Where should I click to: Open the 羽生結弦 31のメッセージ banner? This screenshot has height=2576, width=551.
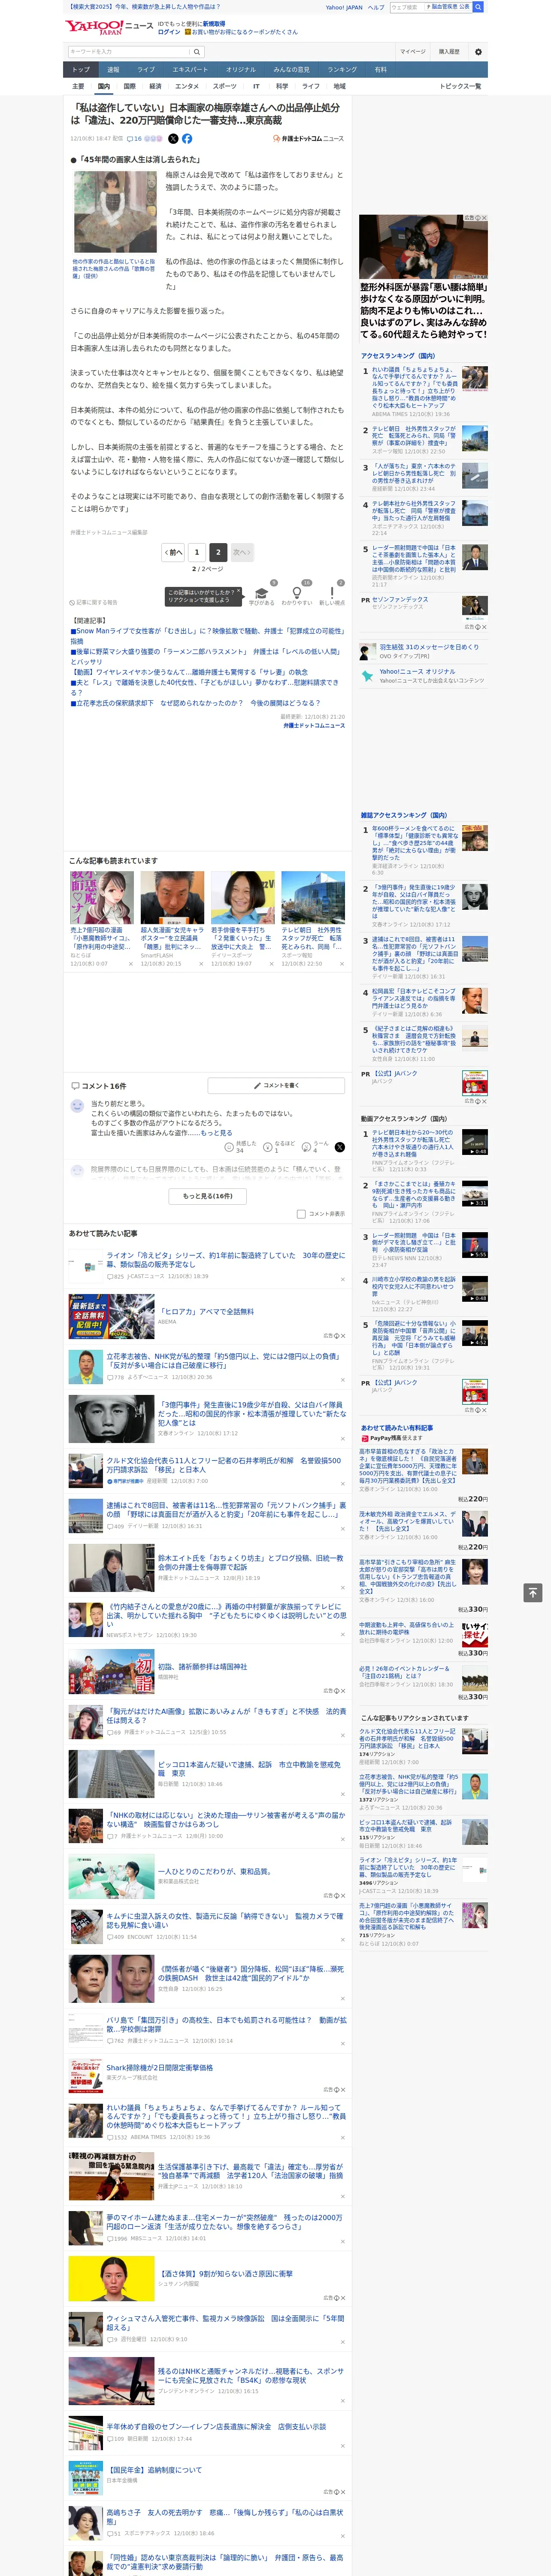[424, 650]
